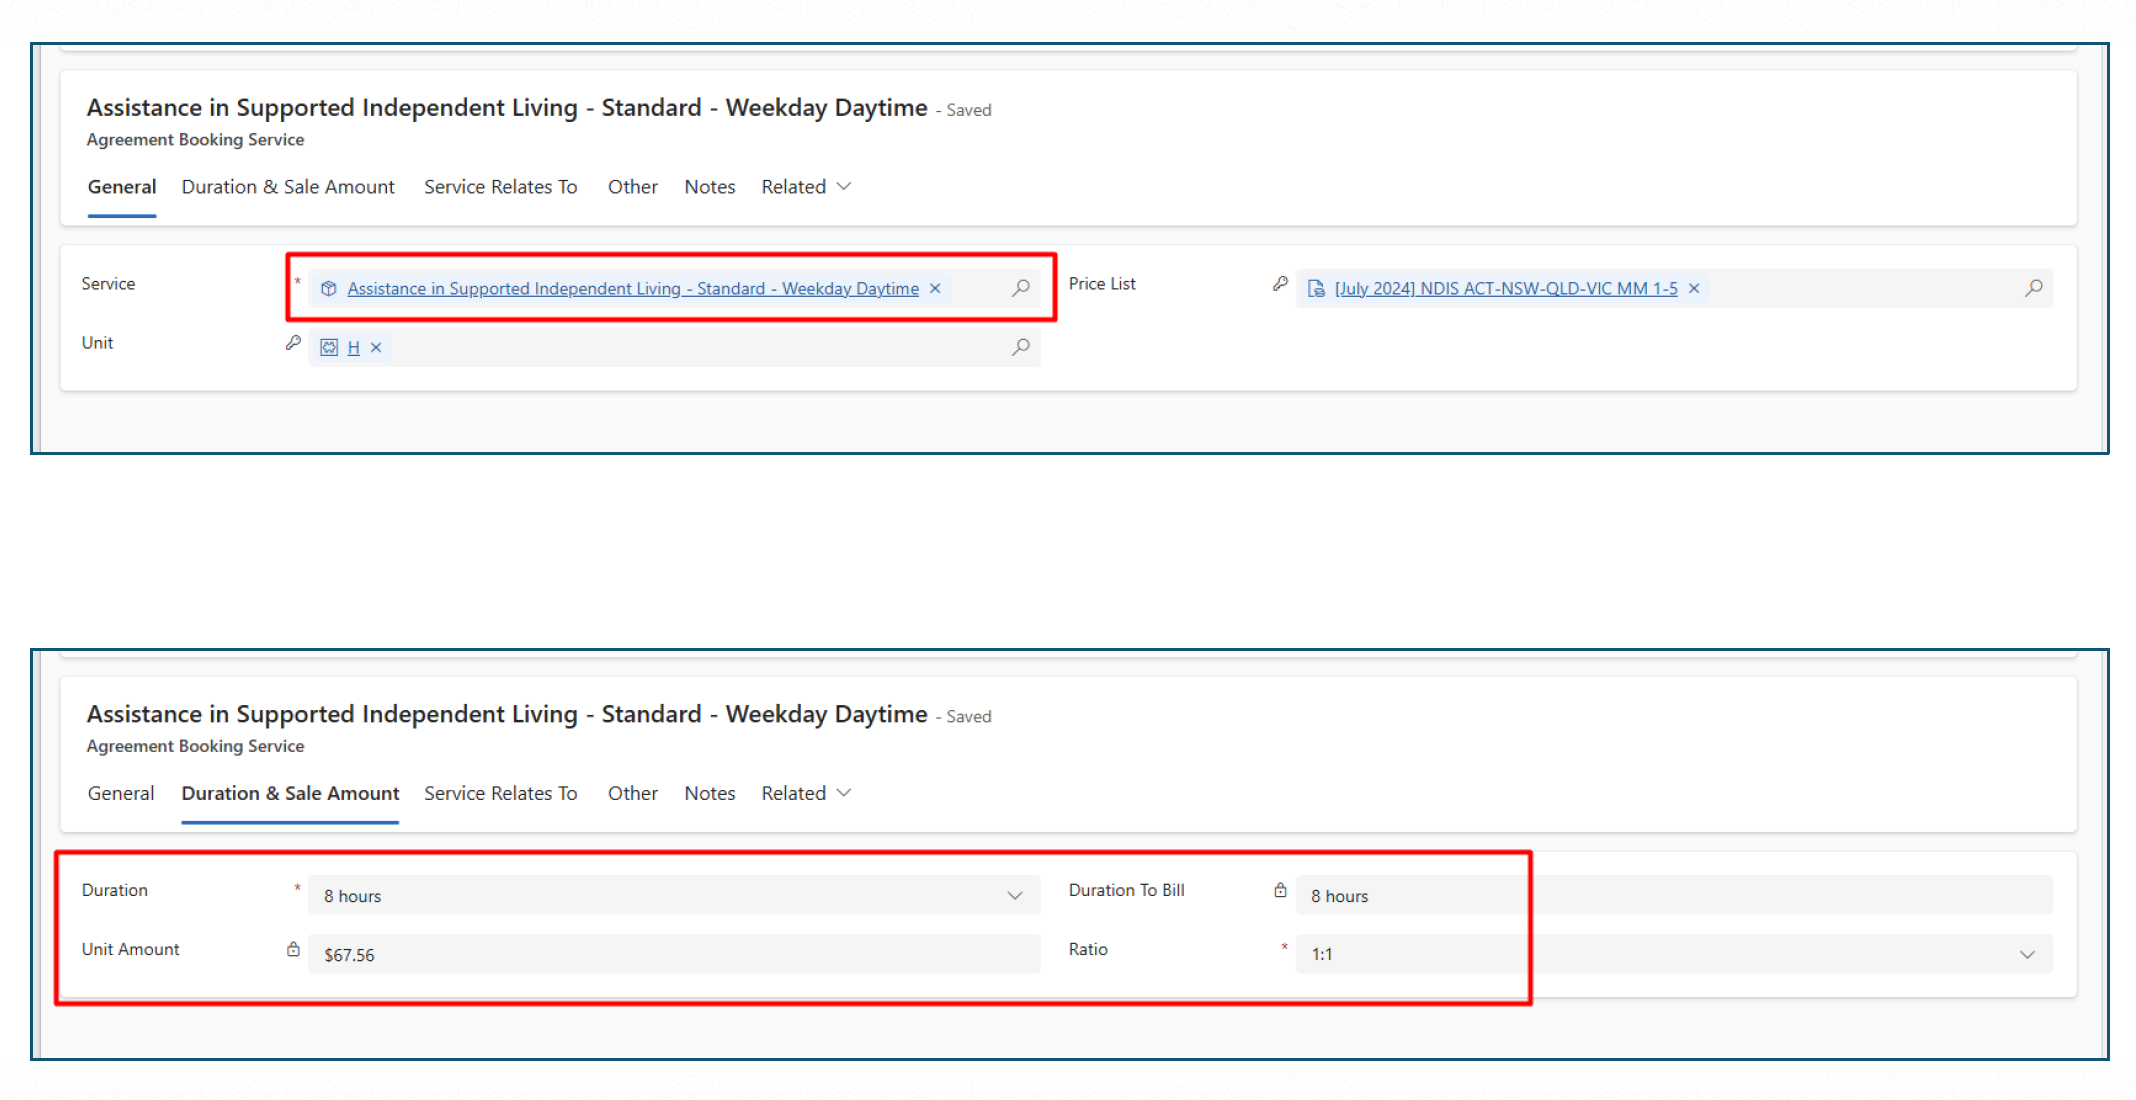
Task: Select the Notes tab in bottom form
Action: [709, 793]
